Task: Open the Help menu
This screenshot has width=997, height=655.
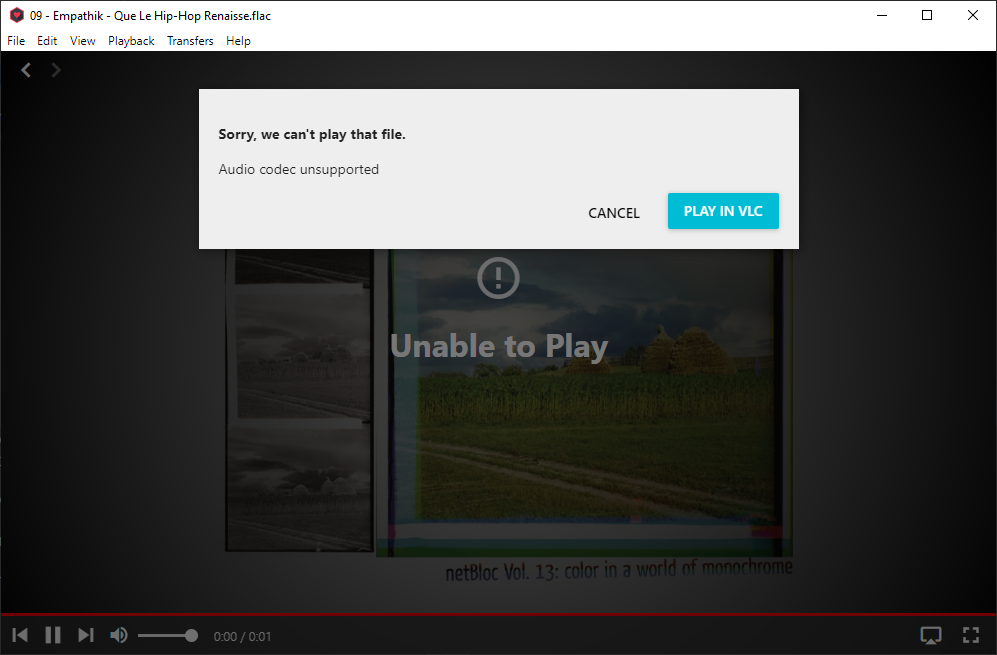Action: pos(238,41)
